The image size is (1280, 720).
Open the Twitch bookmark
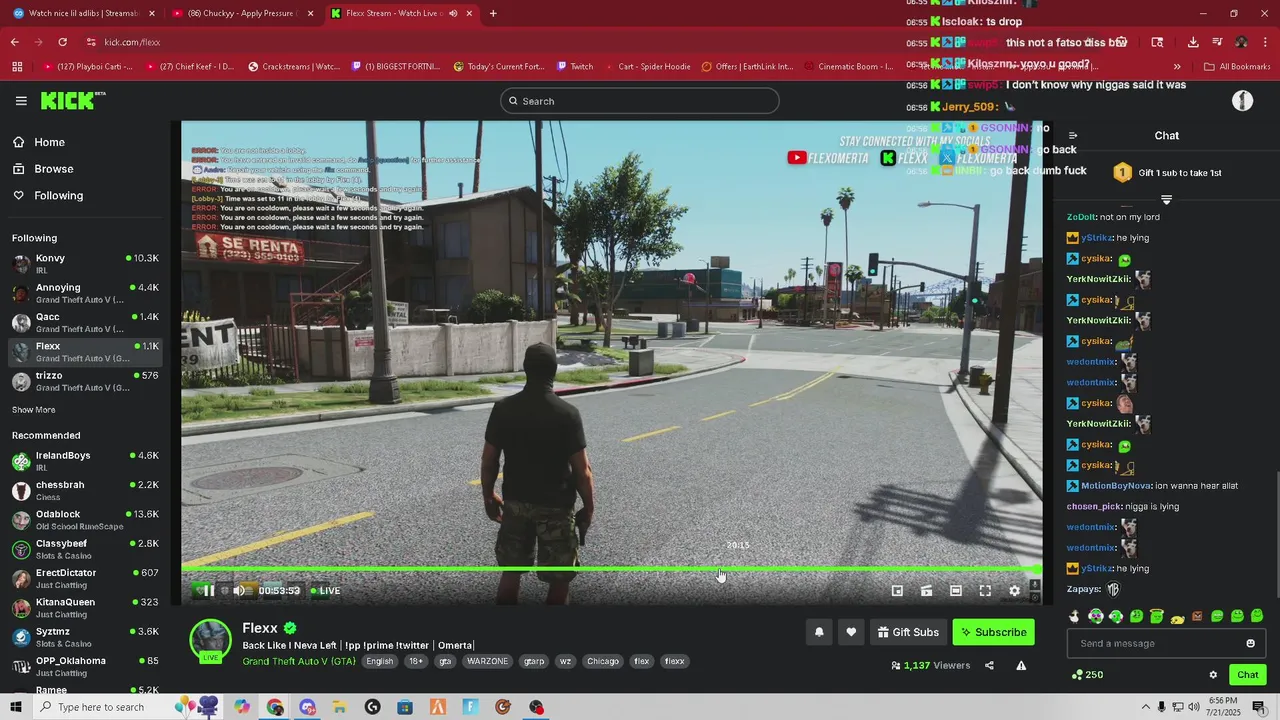[575, 67]
